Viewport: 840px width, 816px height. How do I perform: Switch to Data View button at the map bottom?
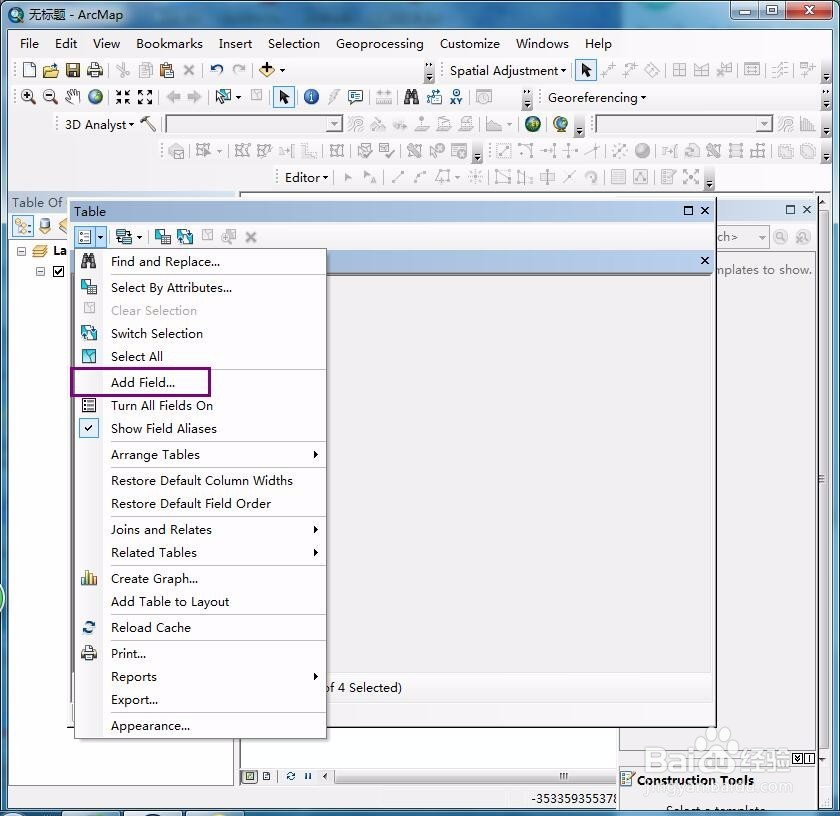250,776
